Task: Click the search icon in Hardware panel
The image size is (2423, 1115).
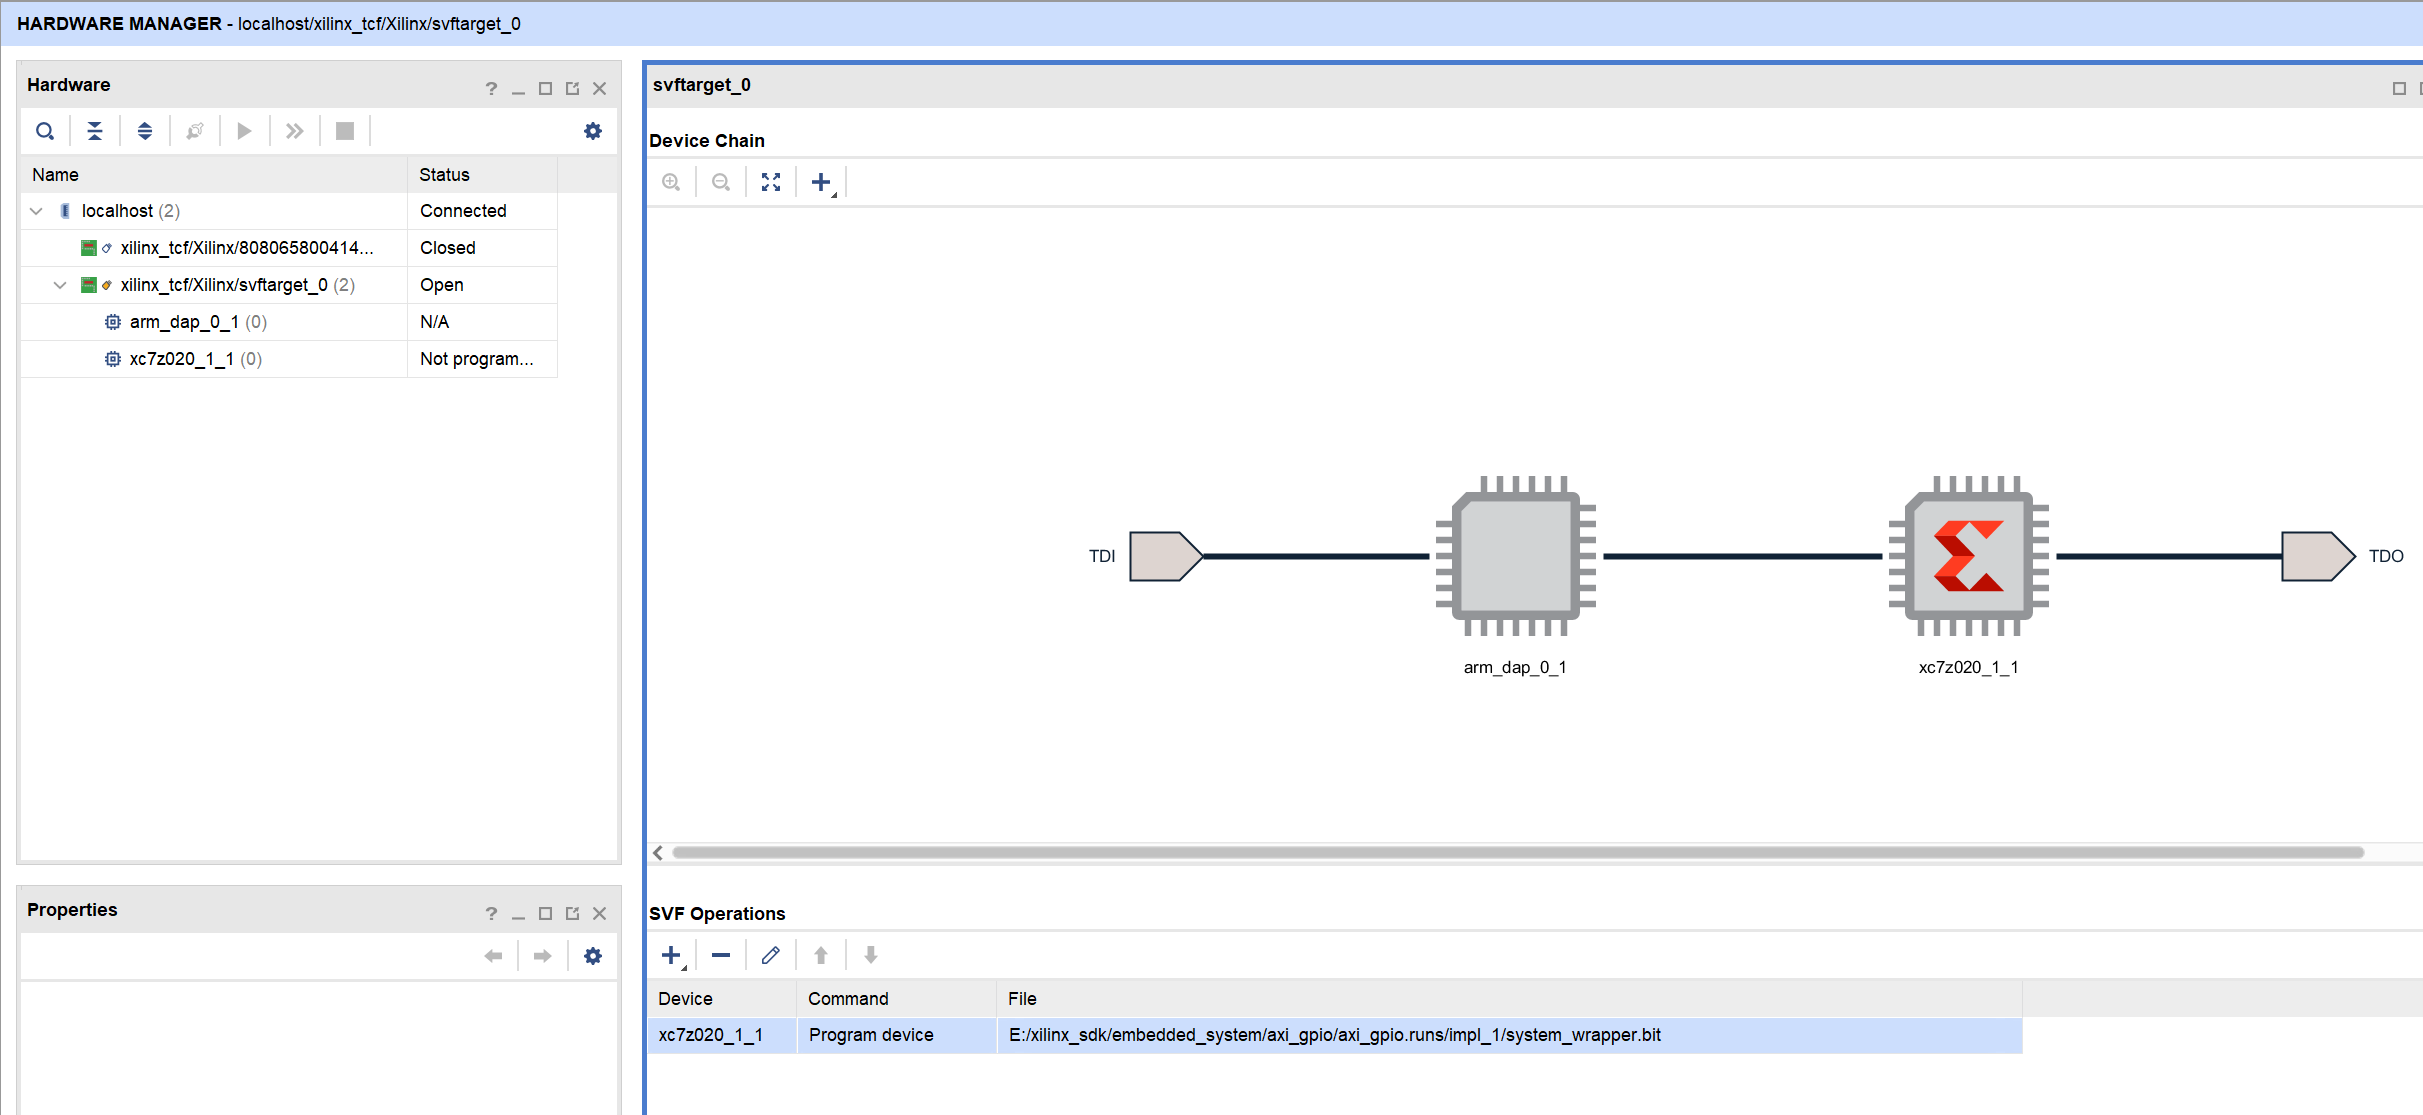Action: [x=45, y=131]
